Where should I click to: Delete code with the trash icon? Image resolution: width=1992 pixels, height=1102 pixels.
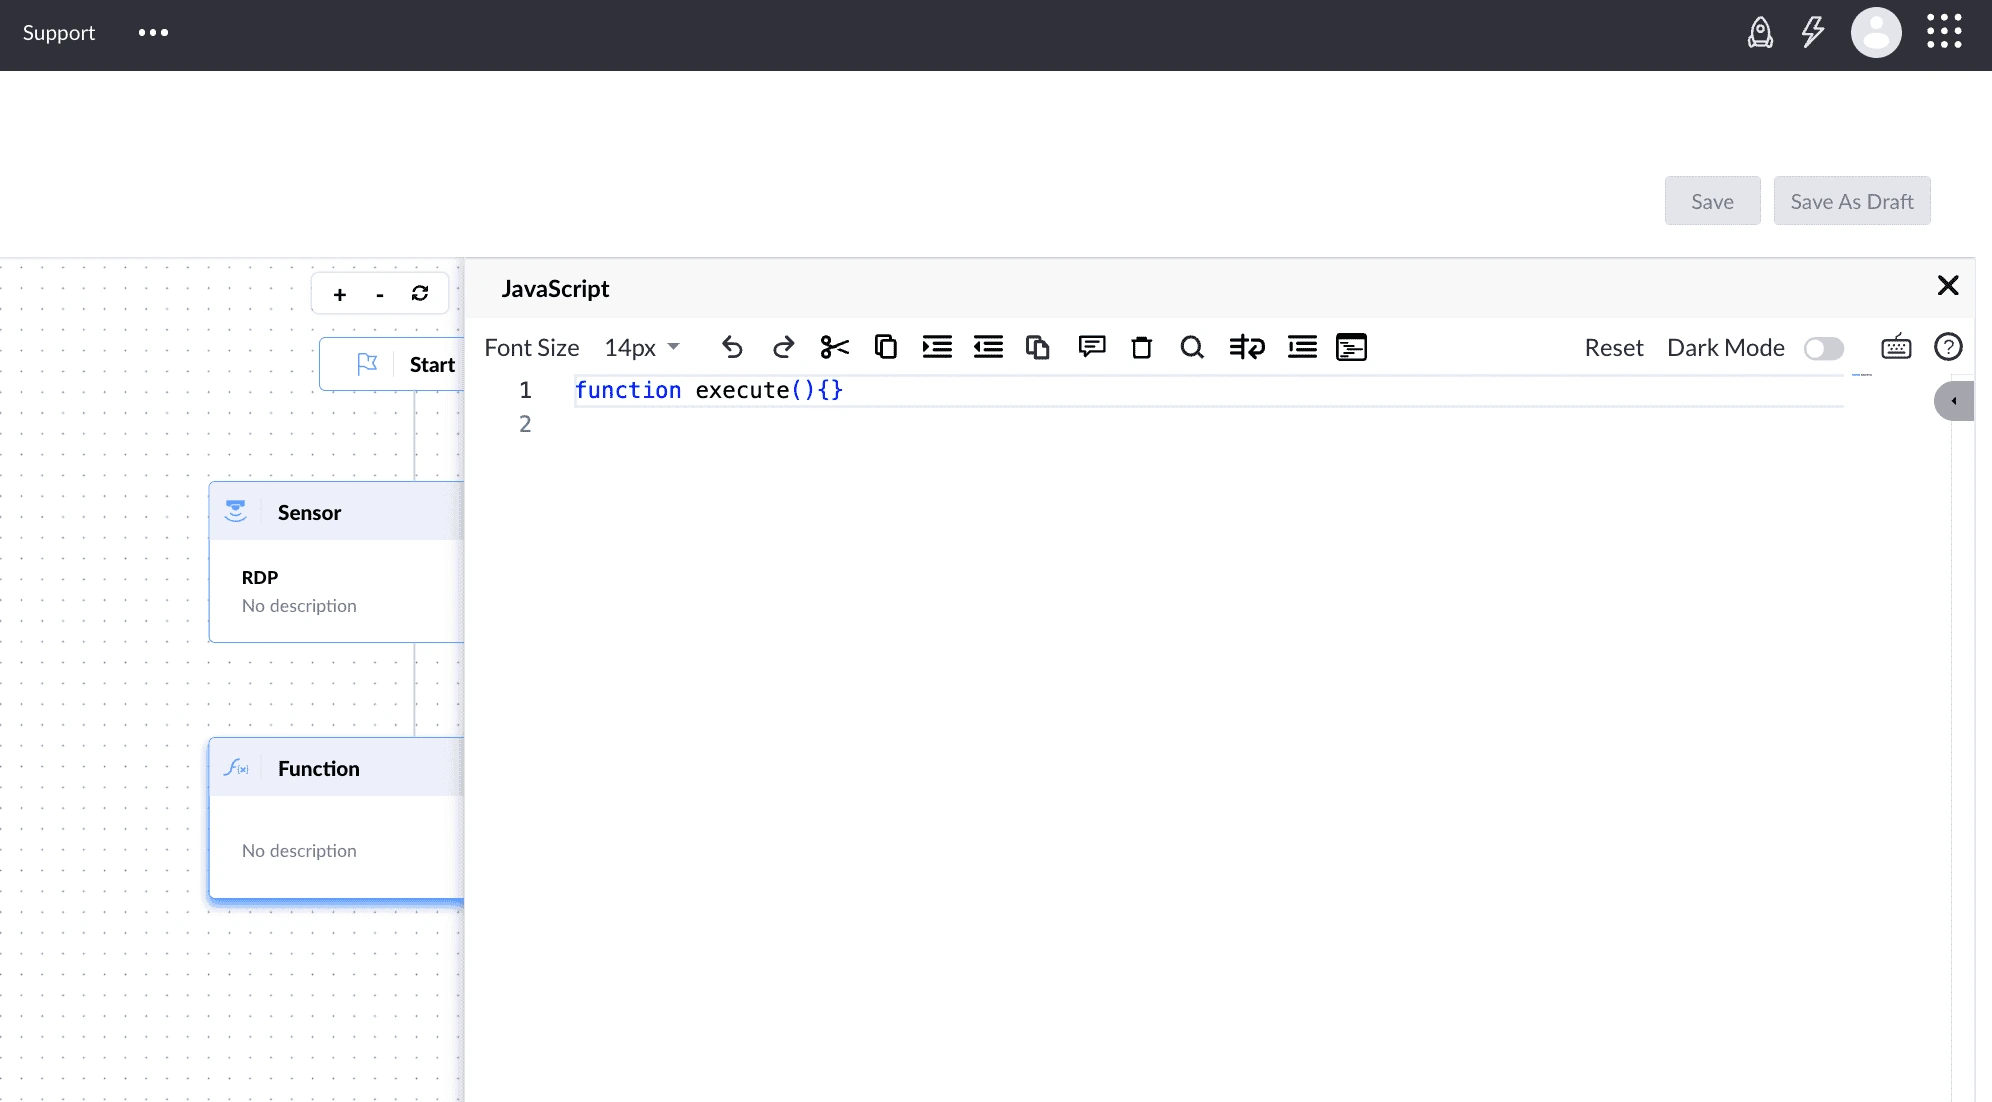coord(1141,347)
